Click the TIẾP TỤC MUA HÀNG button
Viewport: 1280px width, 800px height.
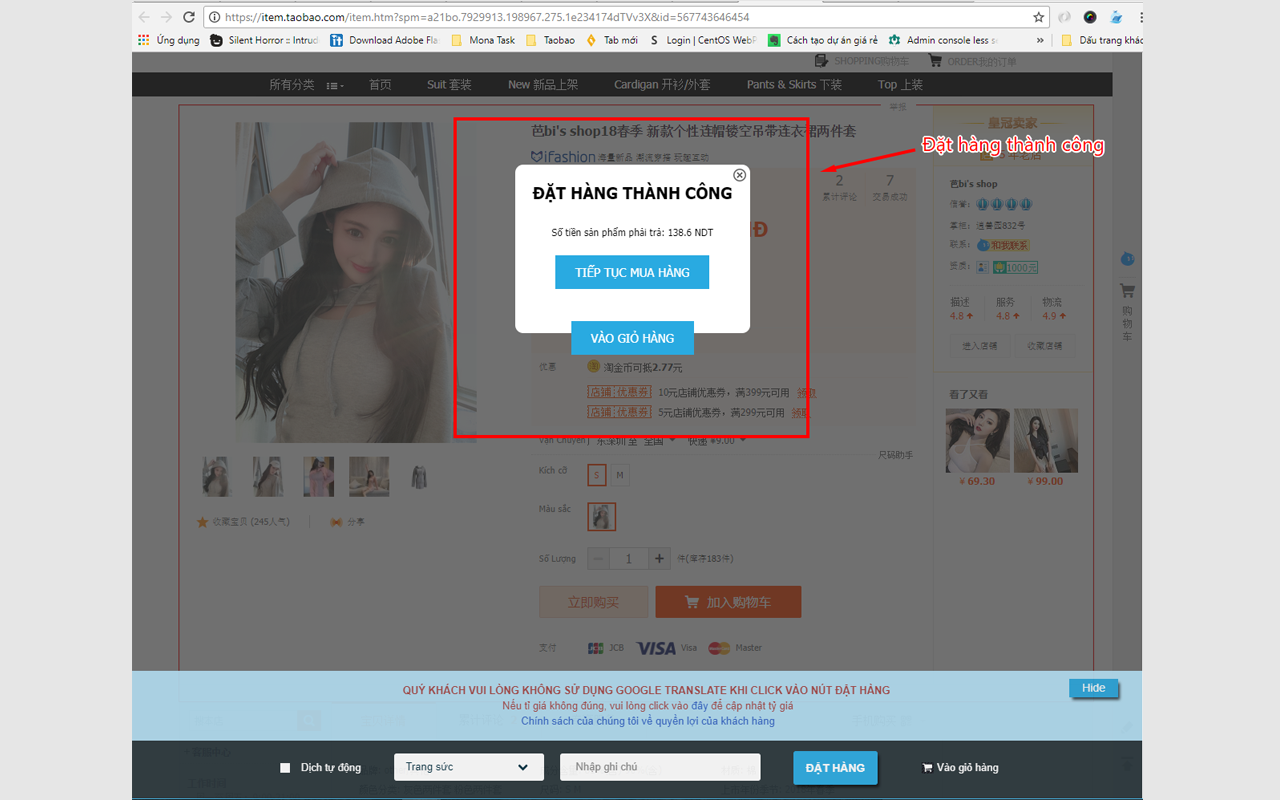click(632, 272)
